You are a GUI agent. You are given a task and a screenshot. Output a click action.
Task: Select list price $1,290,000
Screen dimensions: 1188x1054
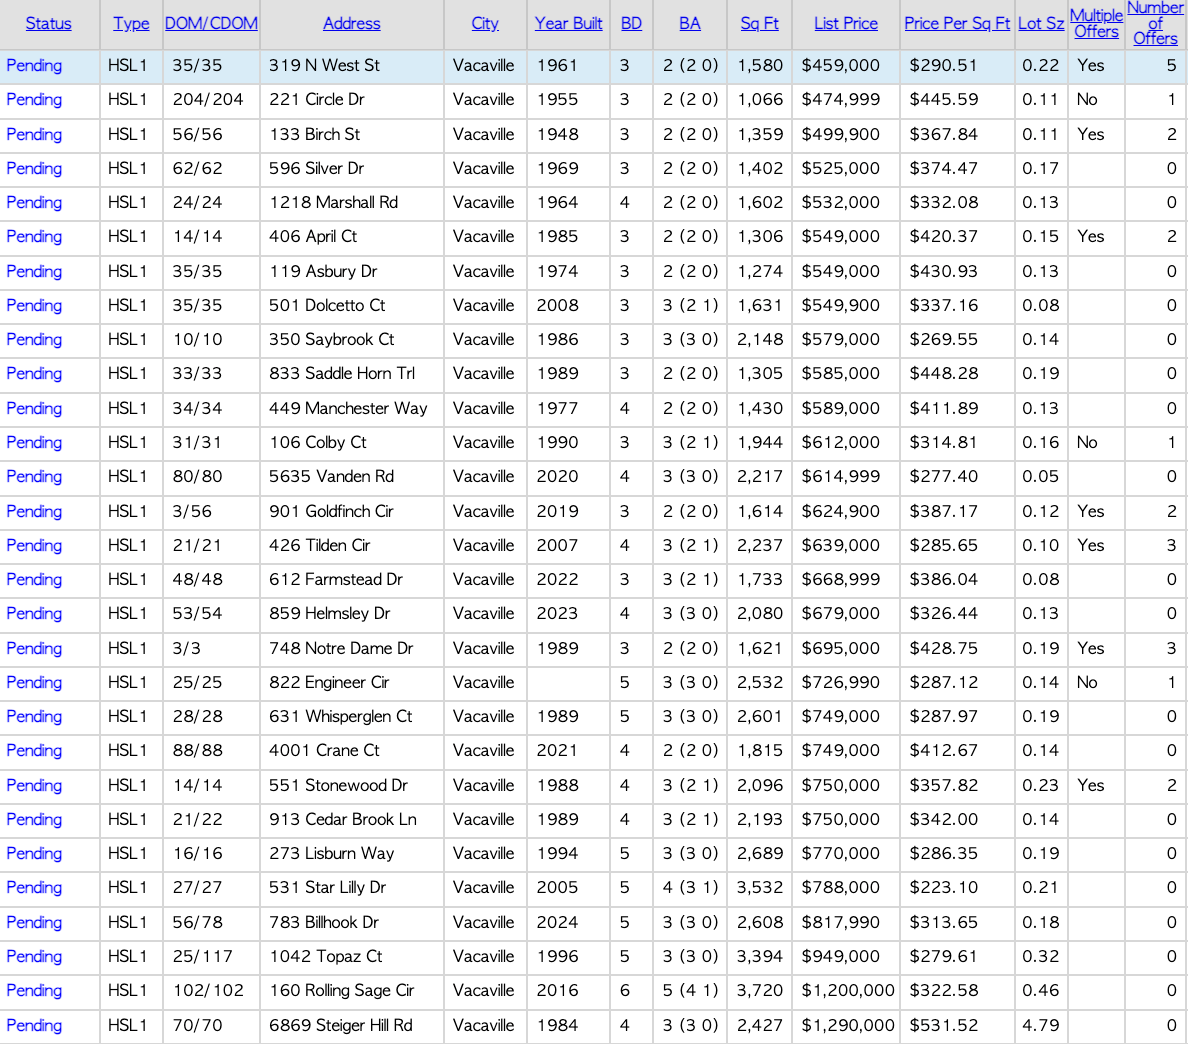(x=848, y=1026)
